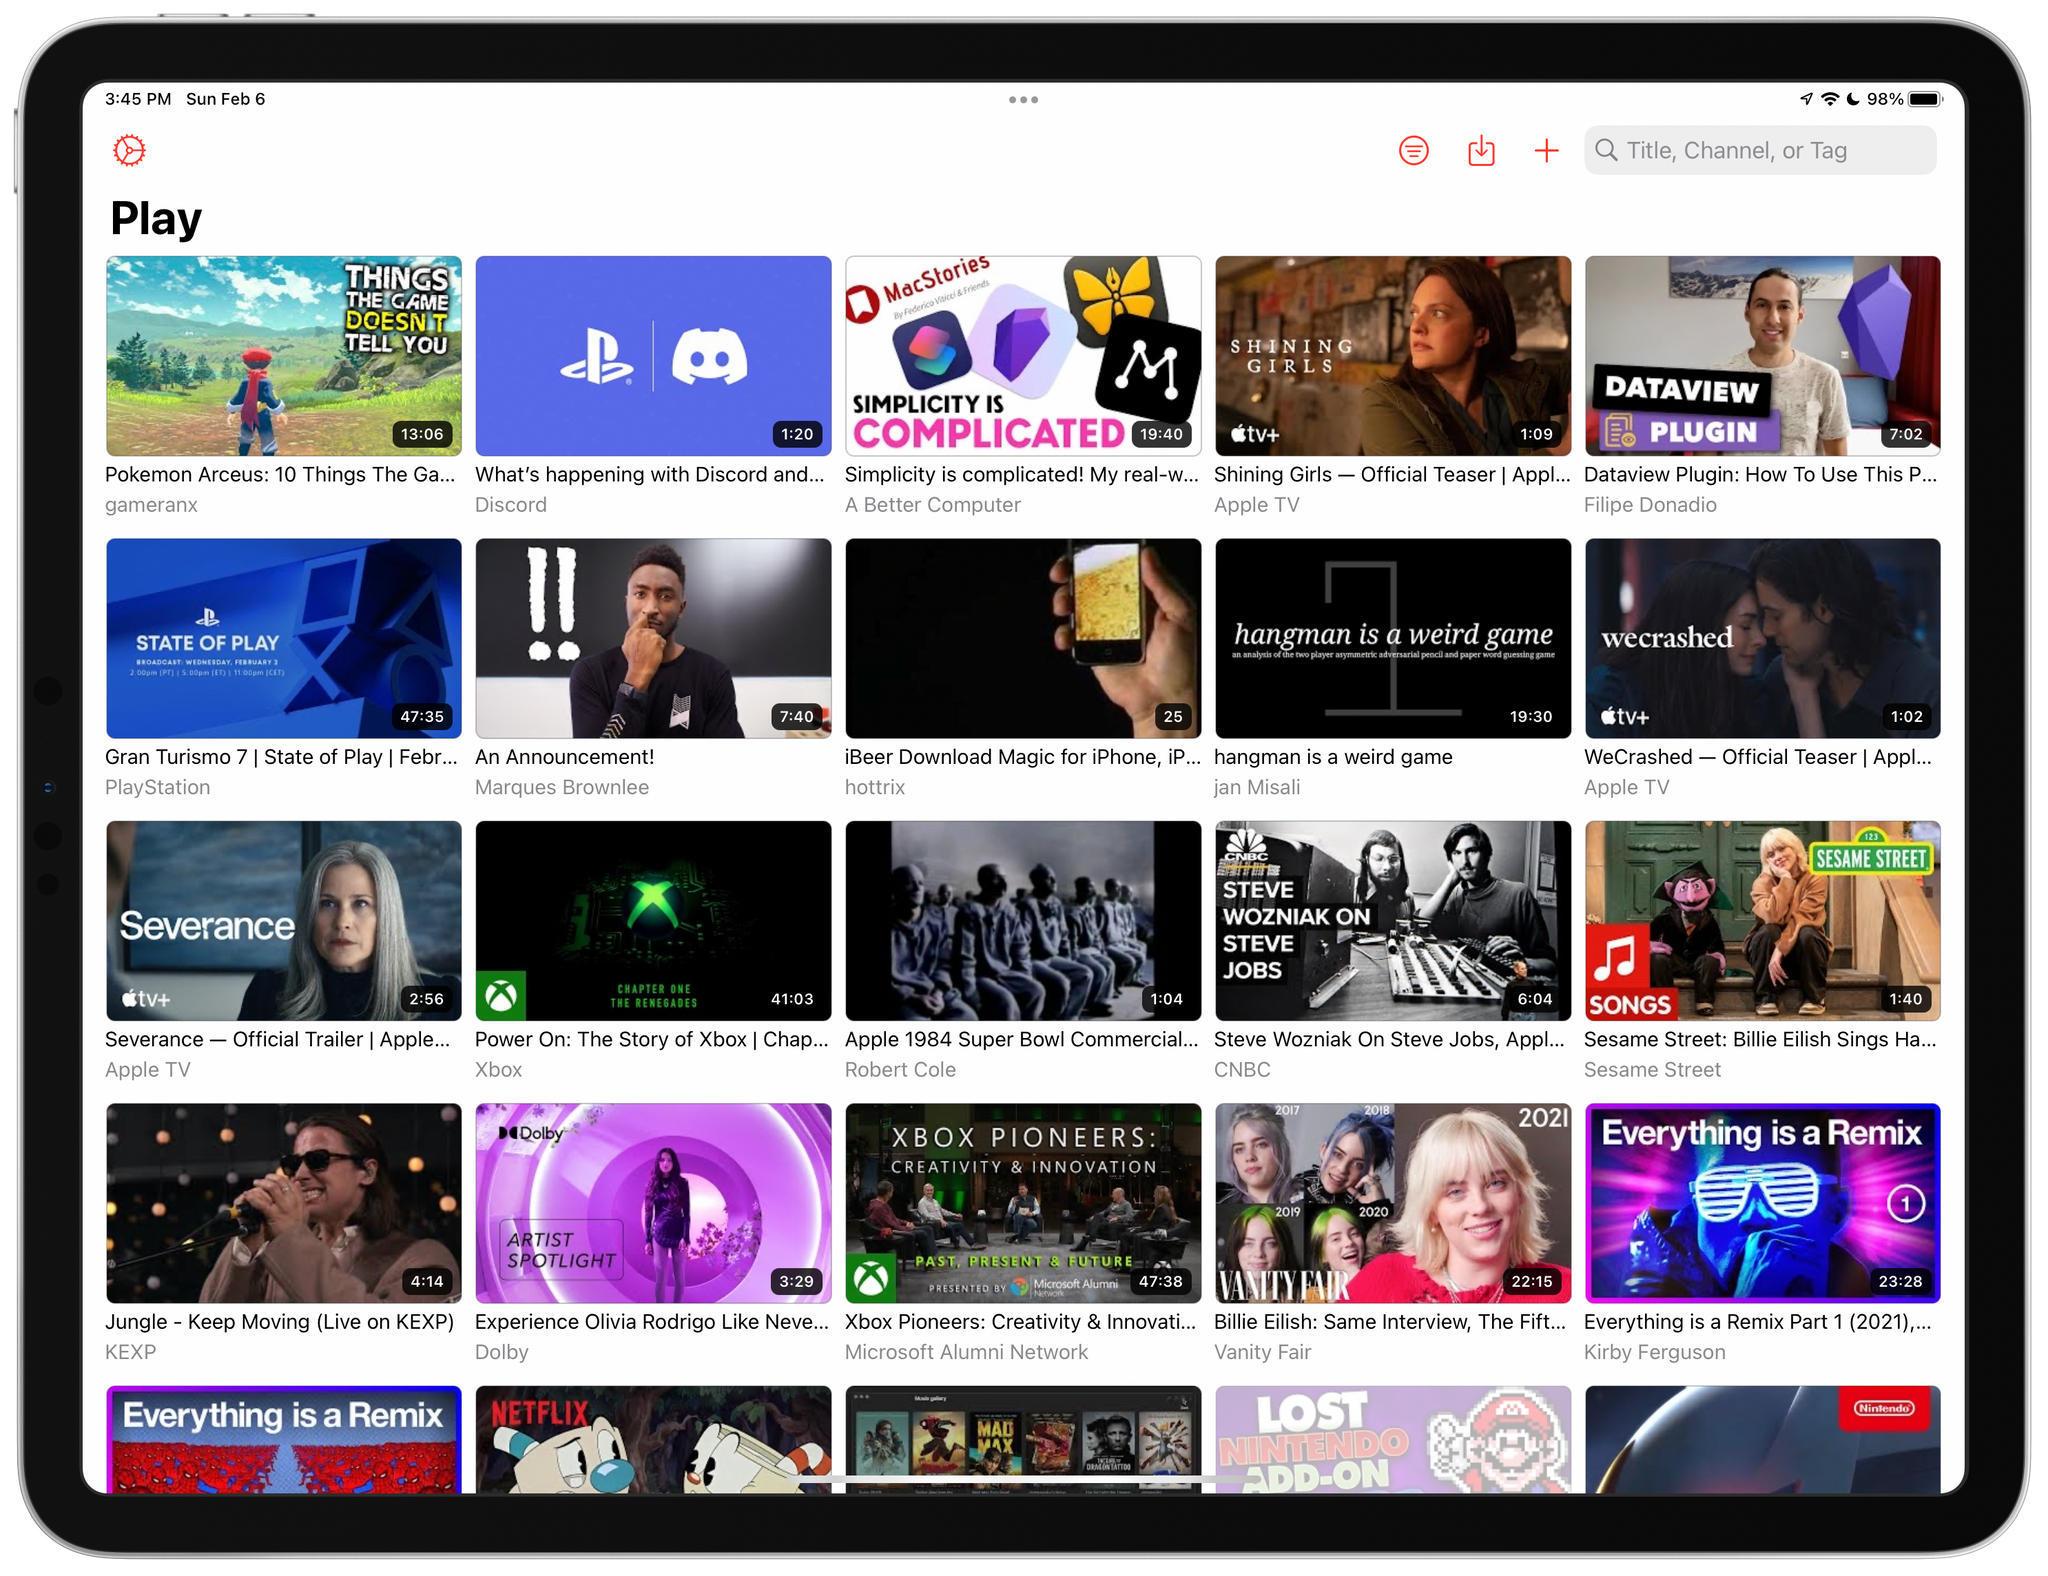The width and height of the screenshot is (2048, 1576).
Task: Open Gran Turismo 7 State of Play thumbnail
Action: tap(284, 638)
